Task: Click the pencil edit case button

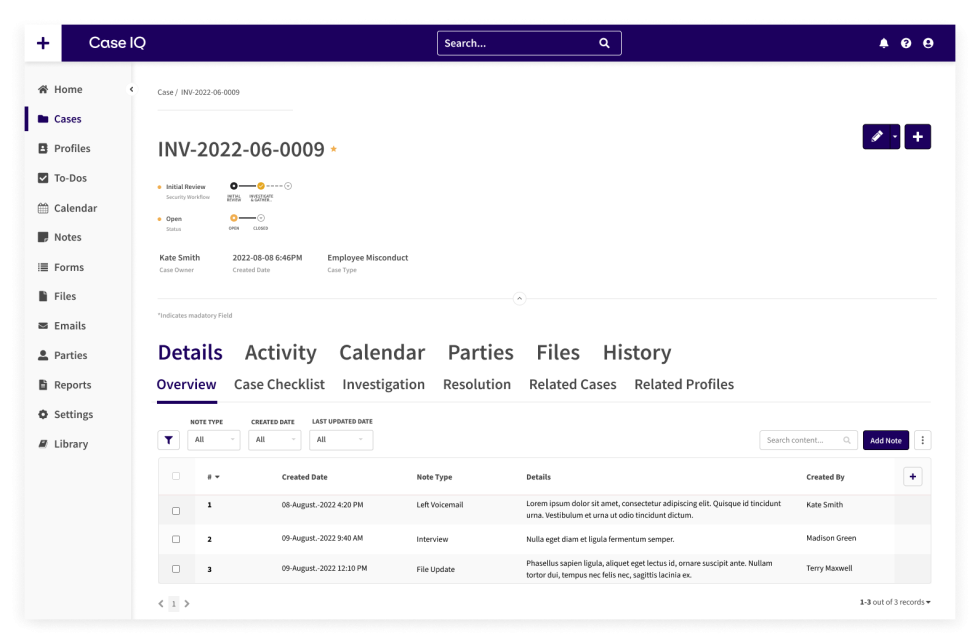Action: click(876, 137)
